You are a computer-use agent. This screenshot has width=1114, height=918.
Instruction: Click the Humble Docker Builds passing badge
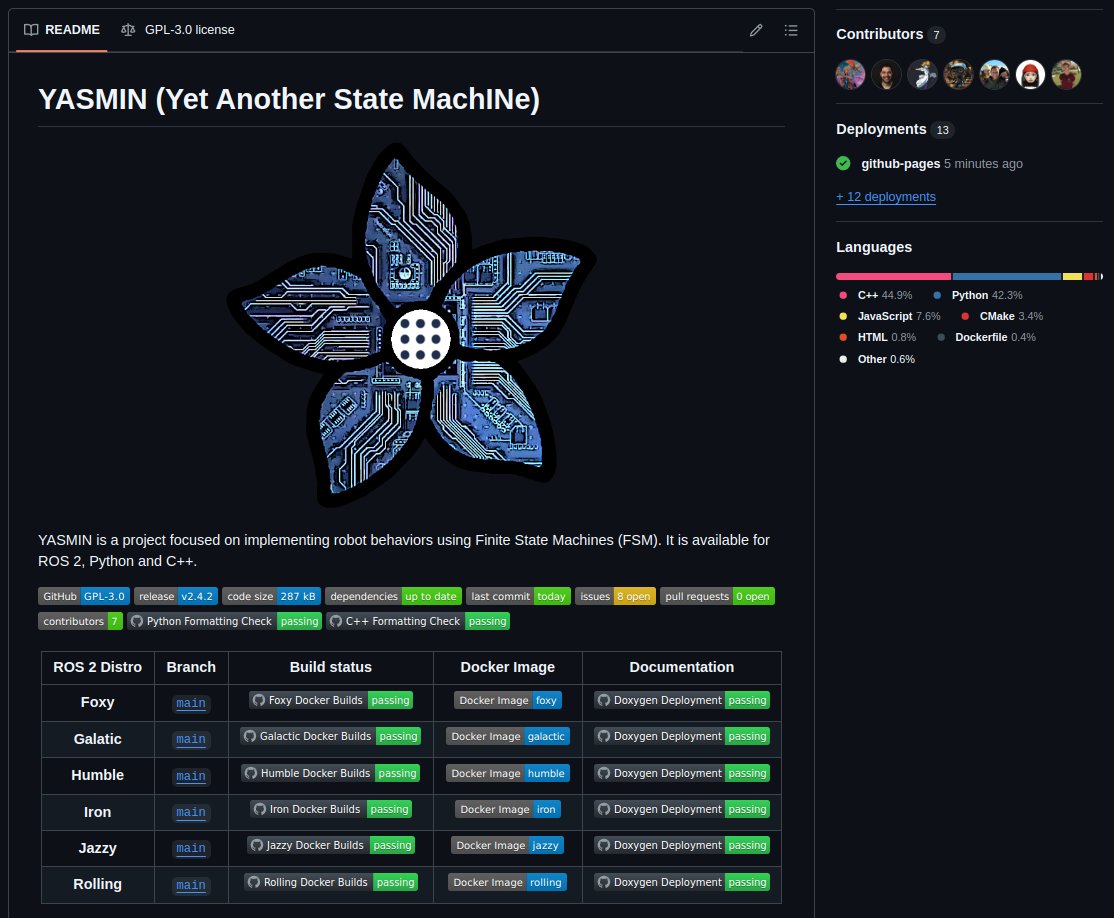[x=330, y=773]
